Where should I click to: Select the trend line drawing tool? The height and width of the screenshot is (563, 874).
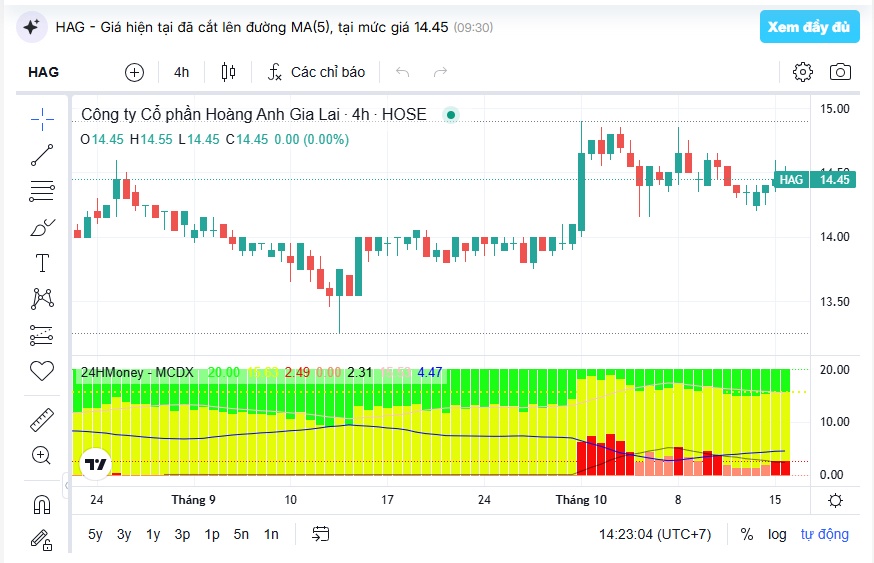[x=42, y=155]
